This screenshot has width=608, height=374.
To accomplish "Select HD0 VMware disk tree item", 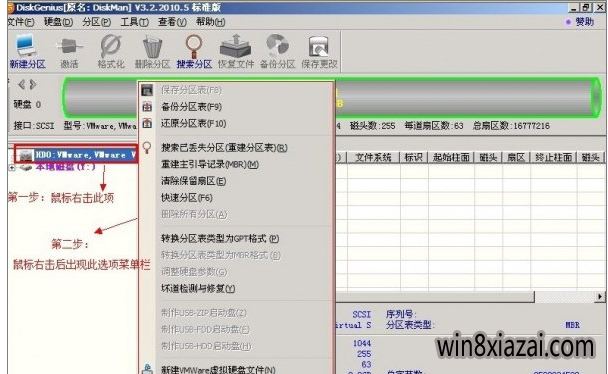I will [x=76, y=155].
